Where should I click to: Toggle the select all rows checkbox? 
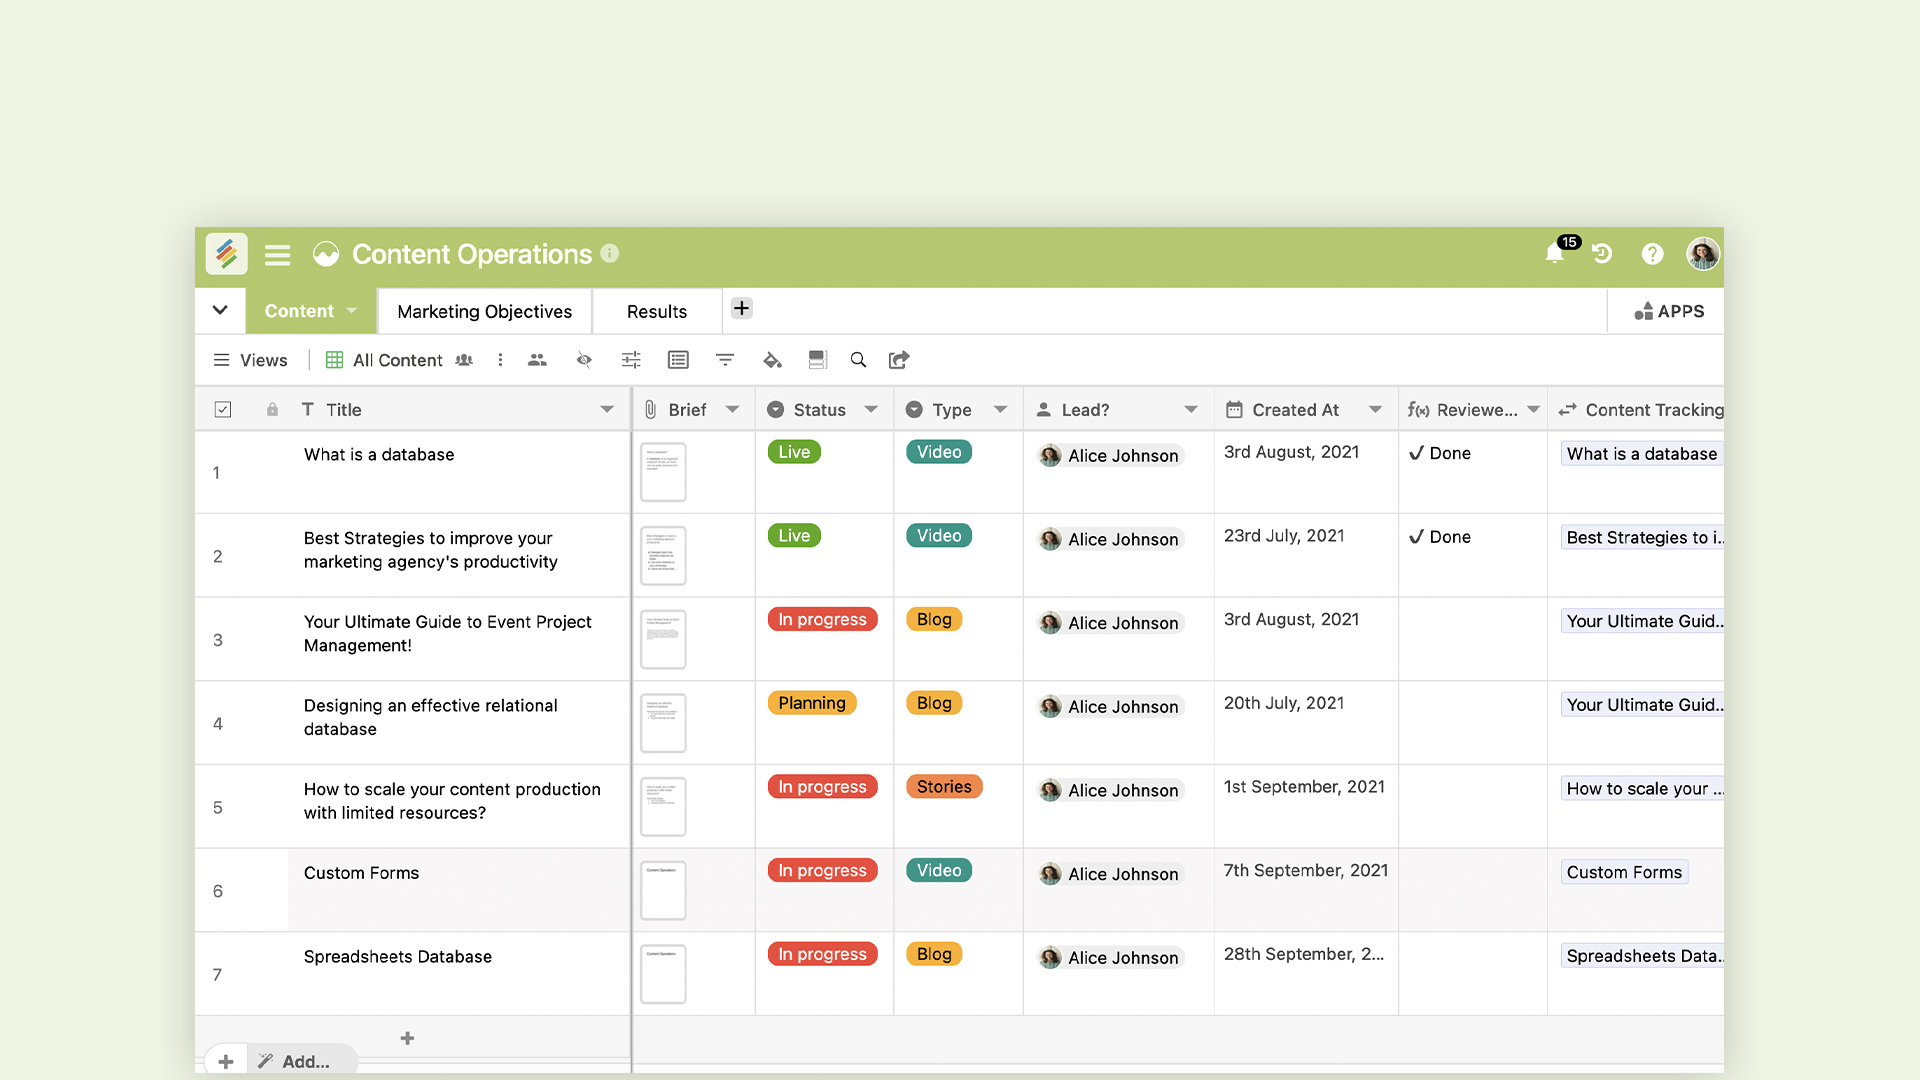tap(223, 410)
